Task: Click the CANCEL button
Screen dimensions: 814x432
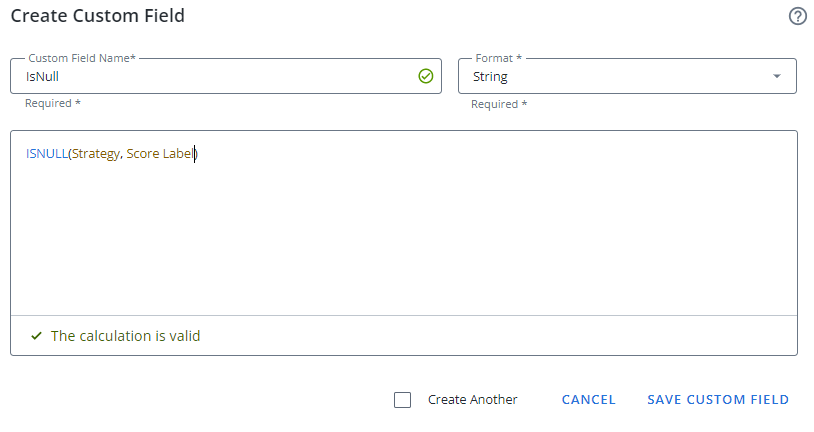Action: coord(588,400)
